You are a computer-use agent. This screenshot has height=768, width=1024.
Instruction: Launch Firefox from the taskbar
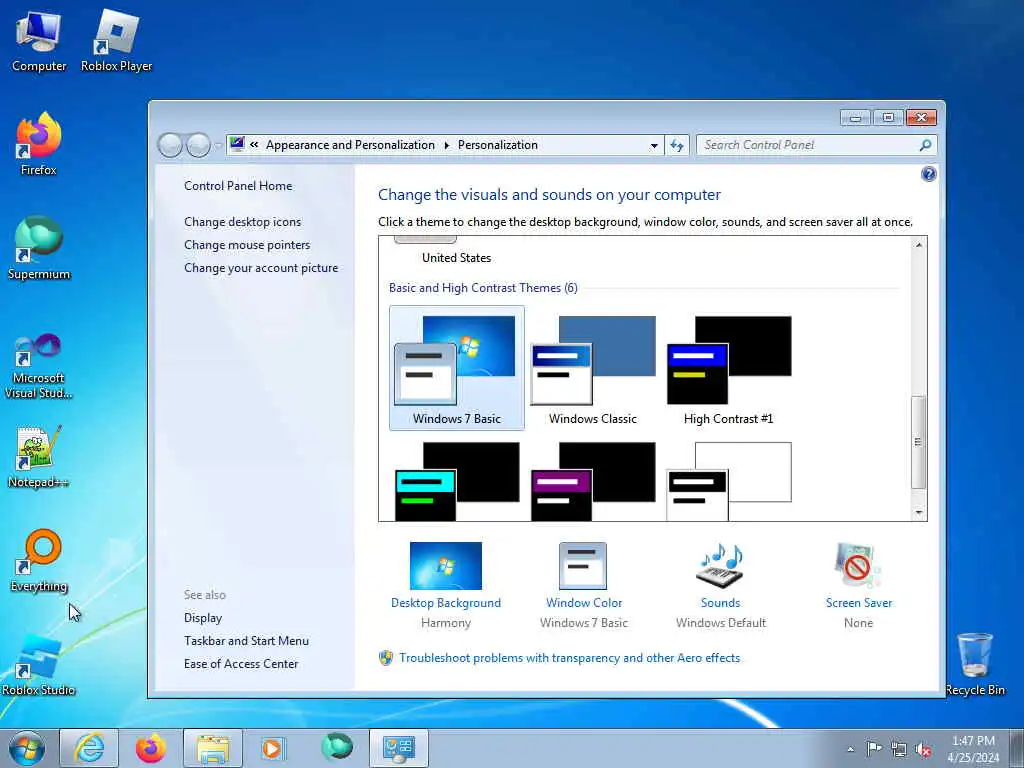(151, 748)
